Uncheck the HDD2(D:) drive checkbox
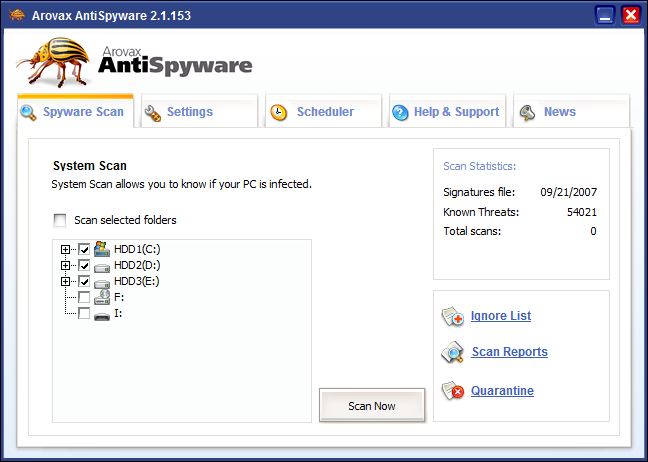The width and height of the screenshot is (648, 462). pos(84,265)
